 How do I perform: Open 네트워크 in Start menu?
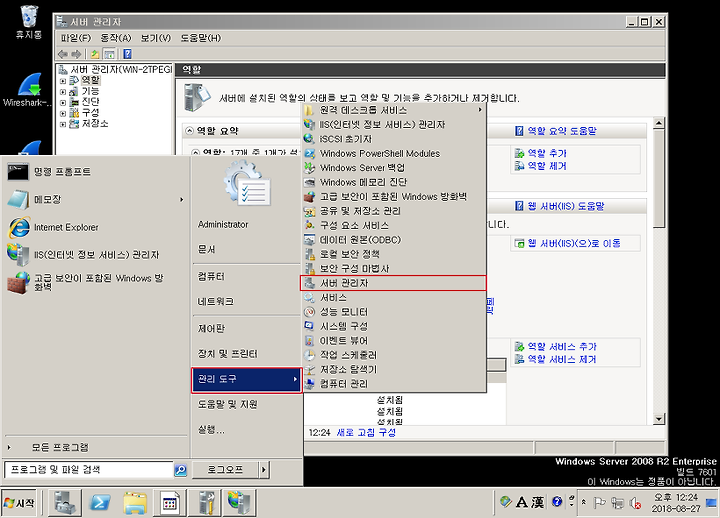(x=216, y=302)
